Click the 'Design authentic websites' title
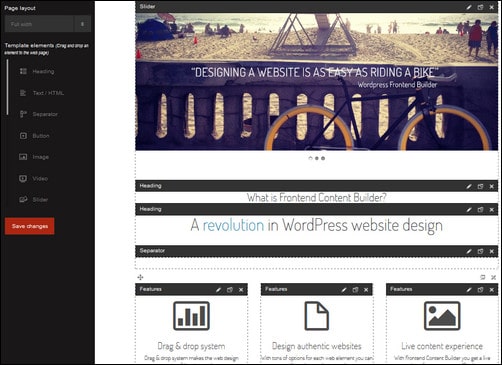The width and height of the screenshot is (502, 365). (x=317, y=346)
